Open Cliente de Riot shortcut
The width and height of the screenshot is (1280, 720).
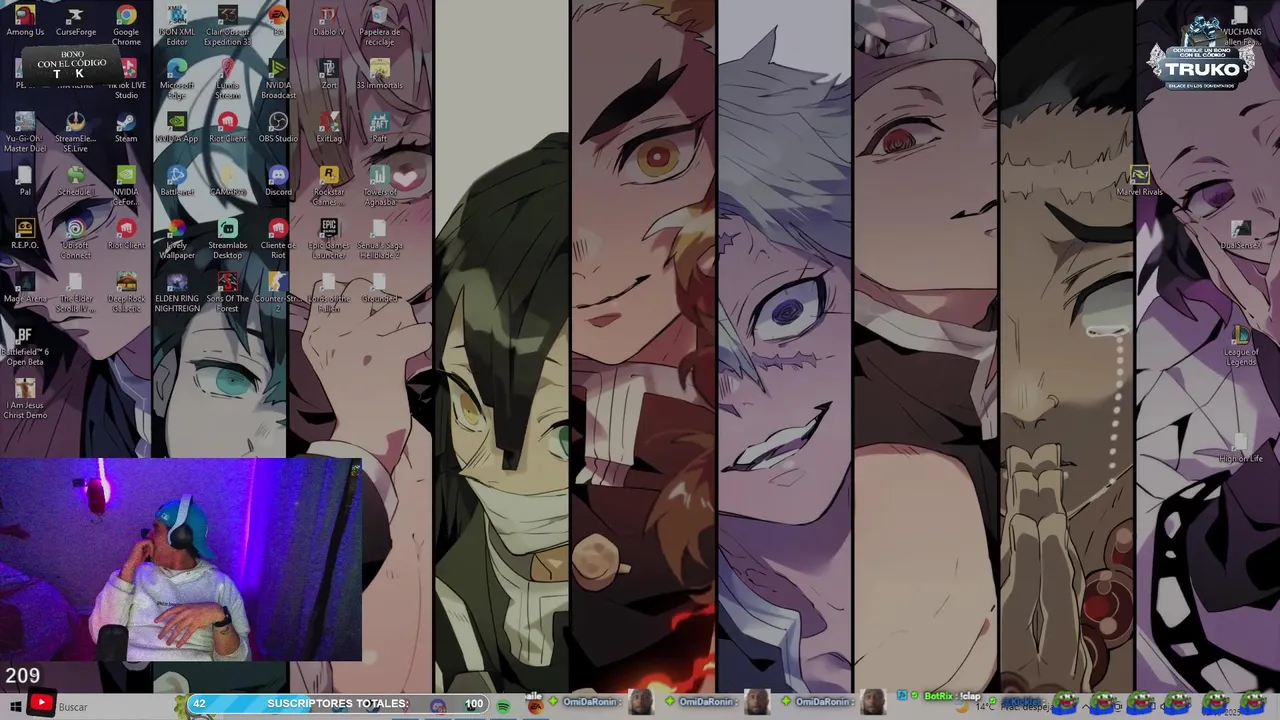click(278, 239)
